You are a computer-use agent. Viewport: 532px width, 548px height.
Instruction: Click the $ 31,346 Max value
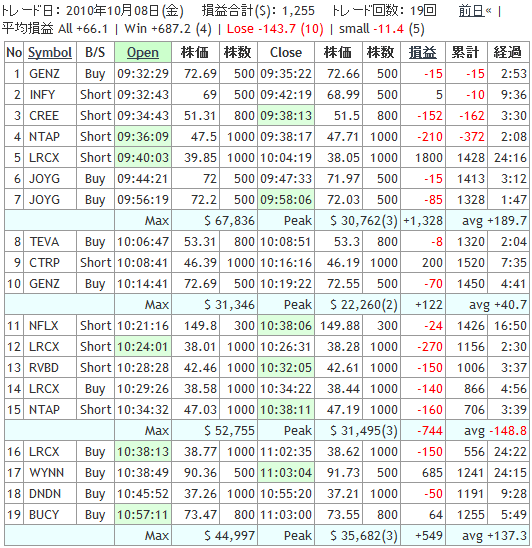229,304
